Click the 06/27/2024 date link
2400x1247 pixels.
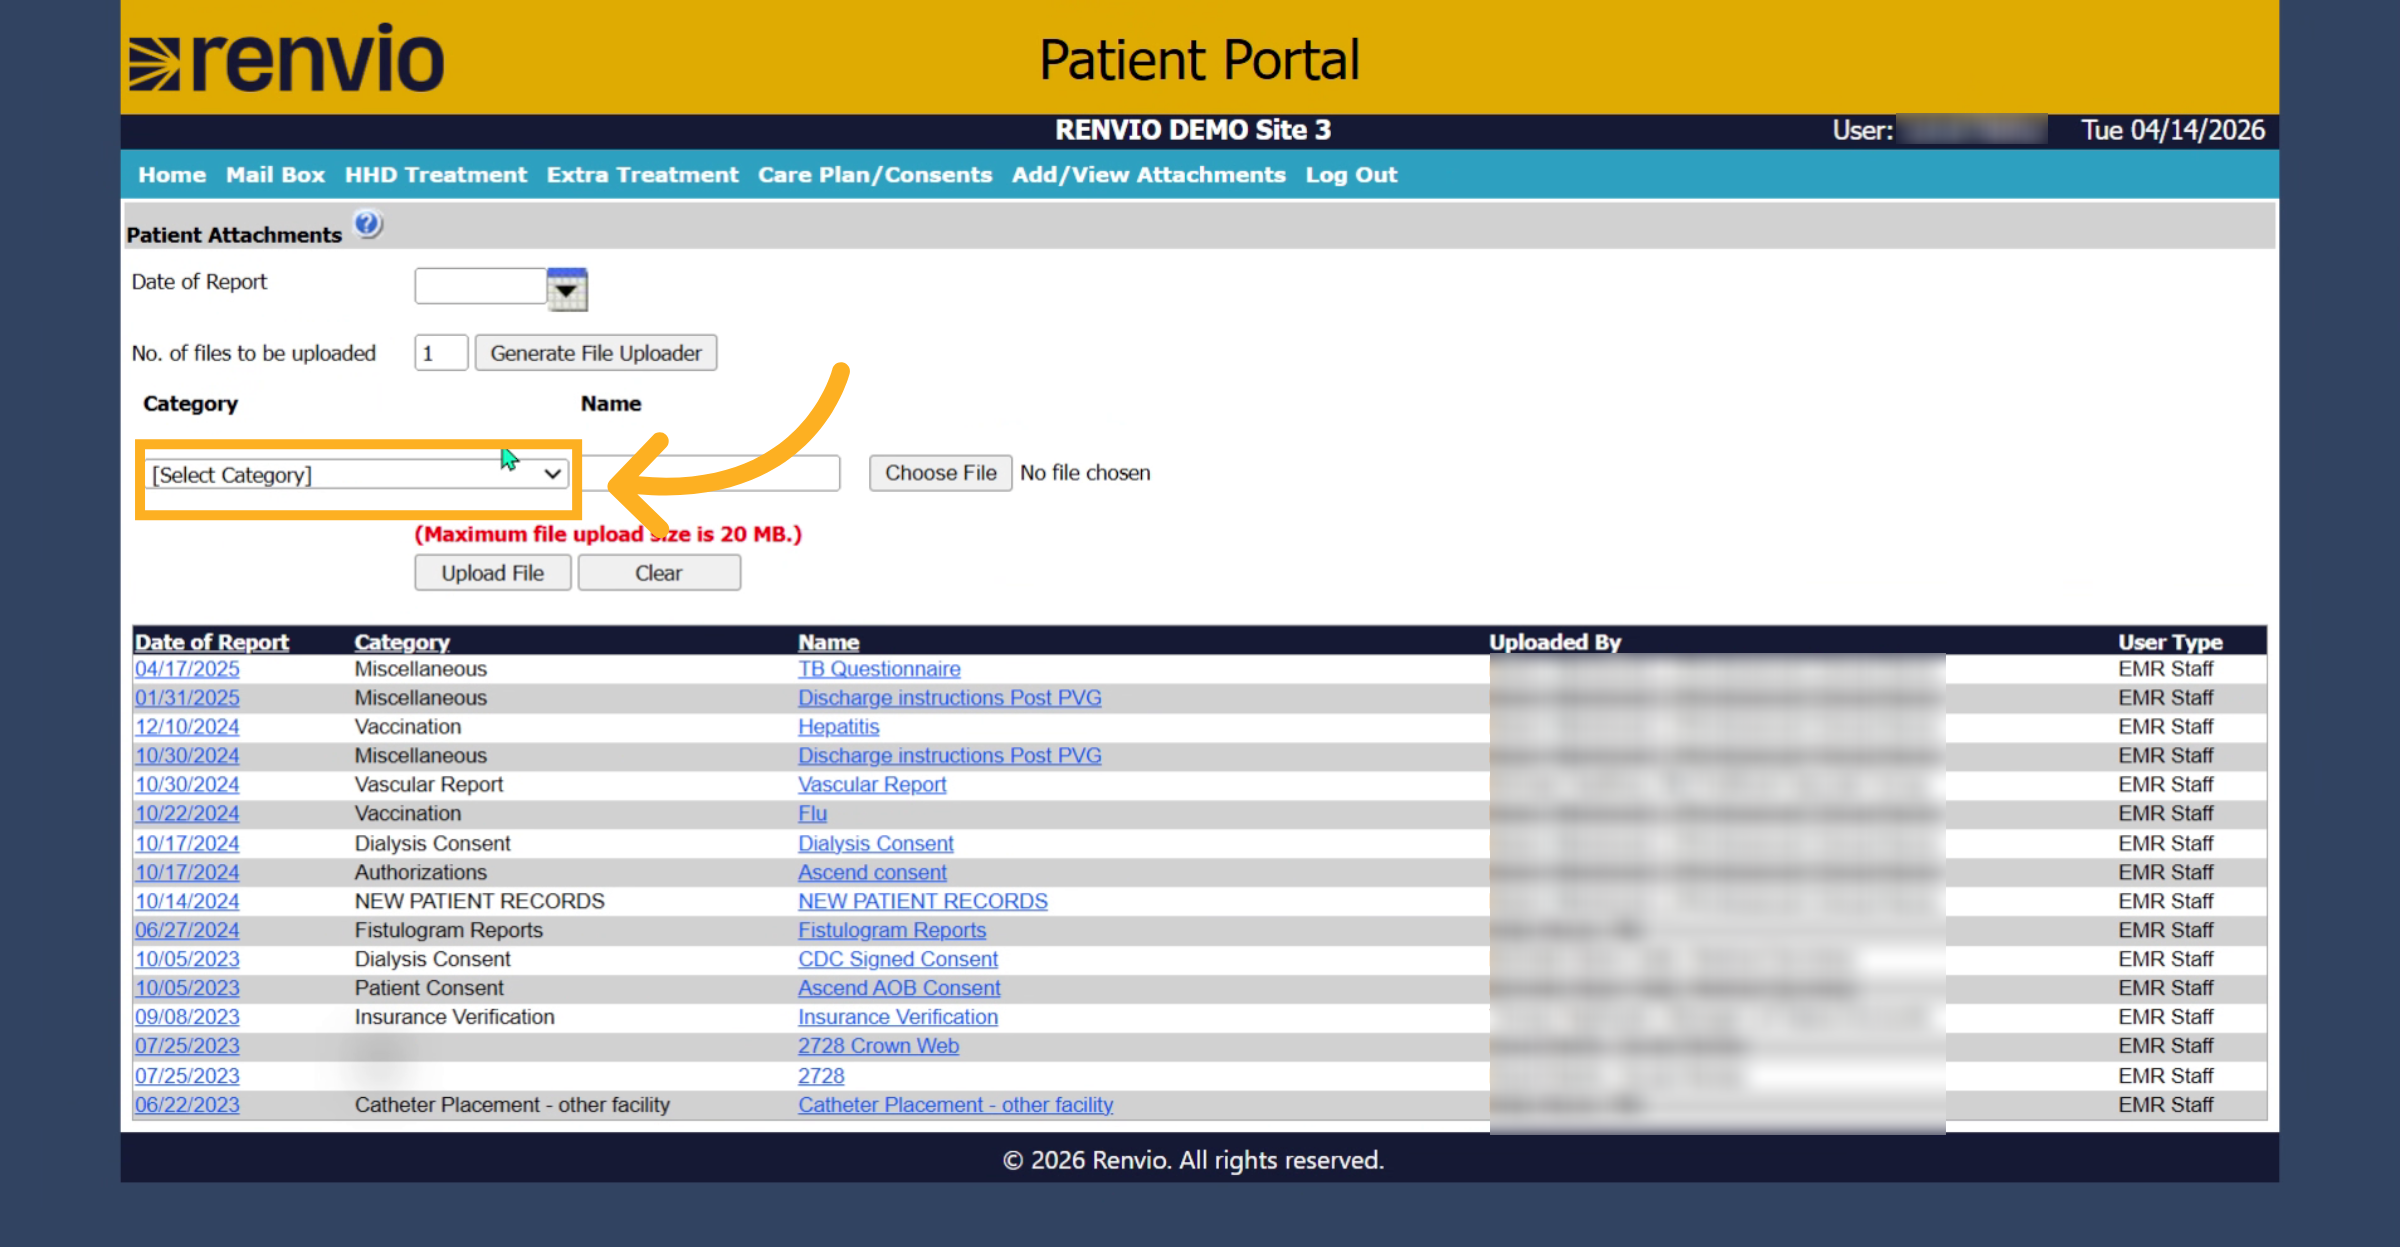tap(188, 931)
